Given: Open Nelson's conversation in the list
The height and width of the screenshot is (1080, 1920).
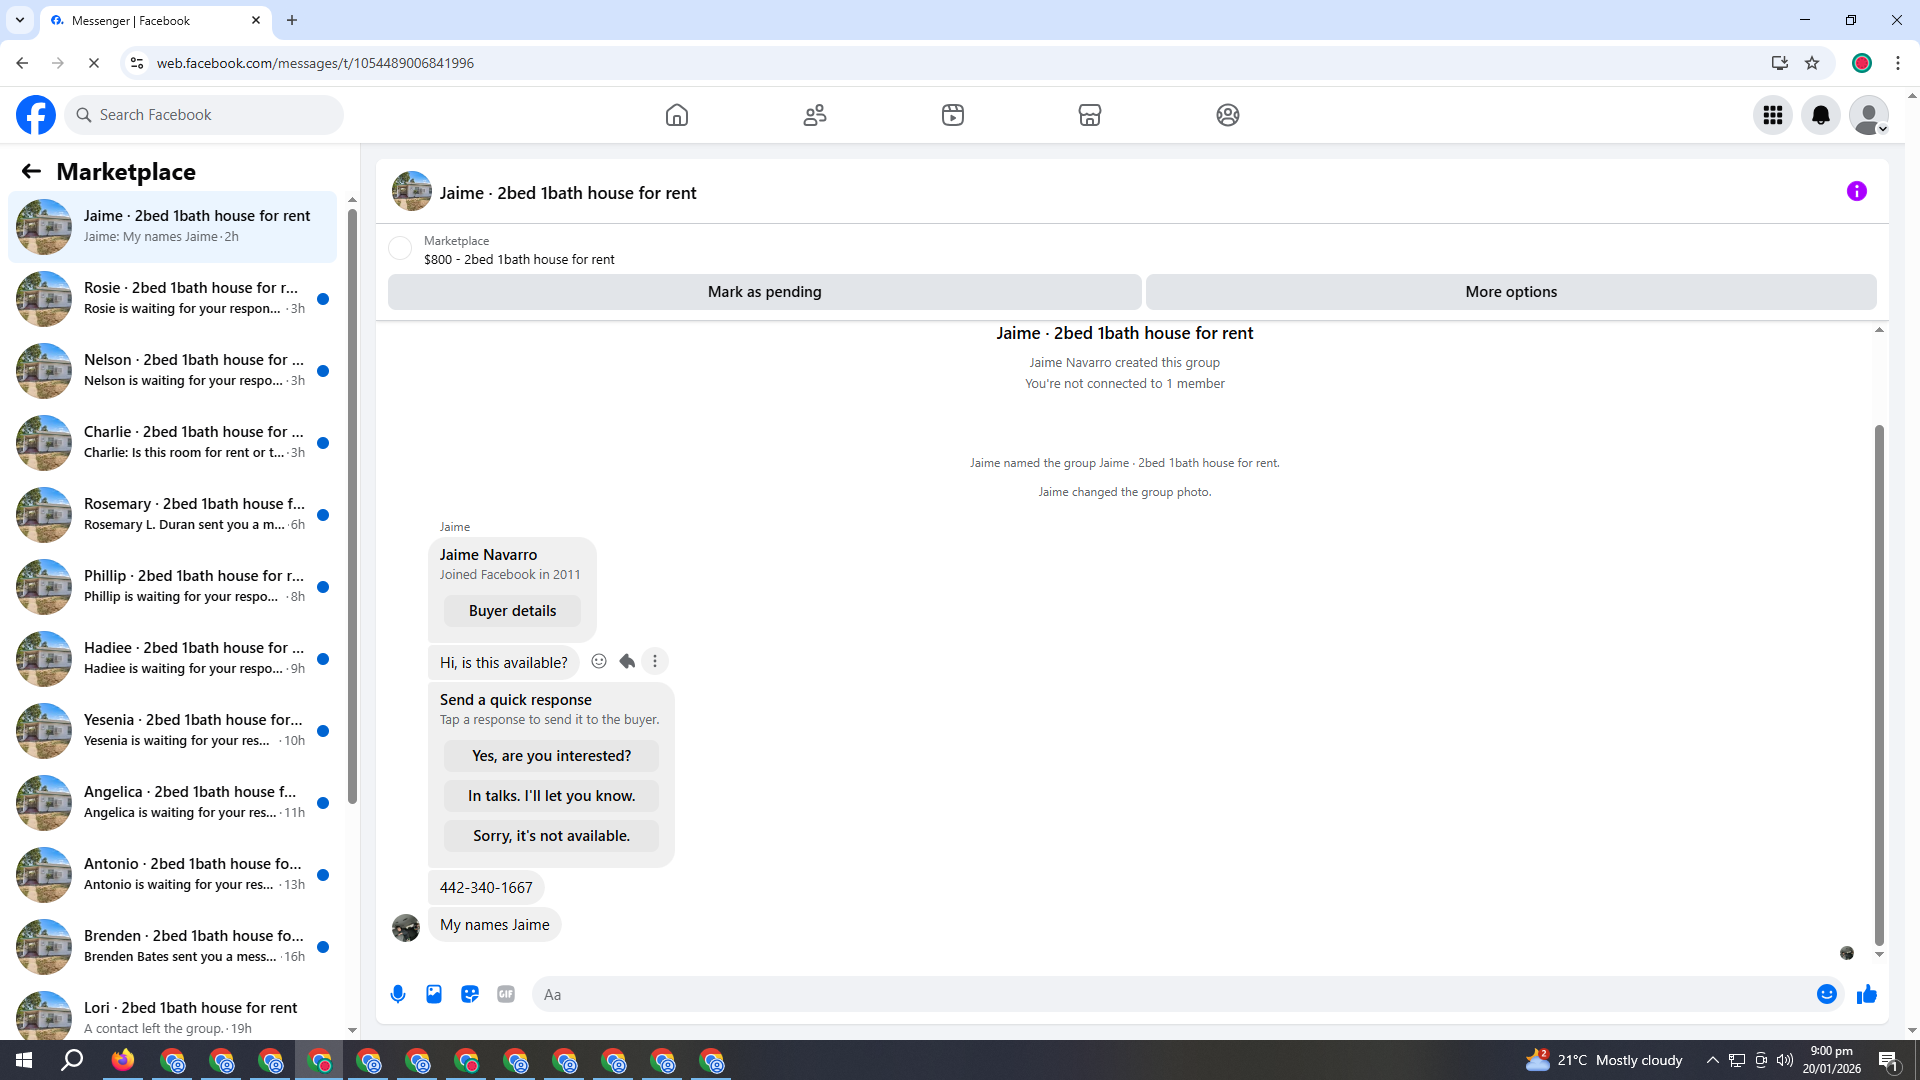Looking at the screenshot, I should coord(173,371).
